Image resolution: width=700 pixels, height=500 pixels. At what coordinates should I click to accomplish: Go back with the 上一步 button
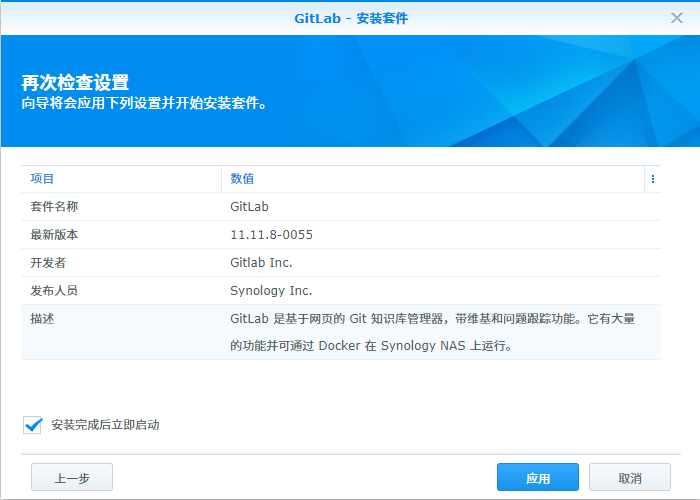72,477
